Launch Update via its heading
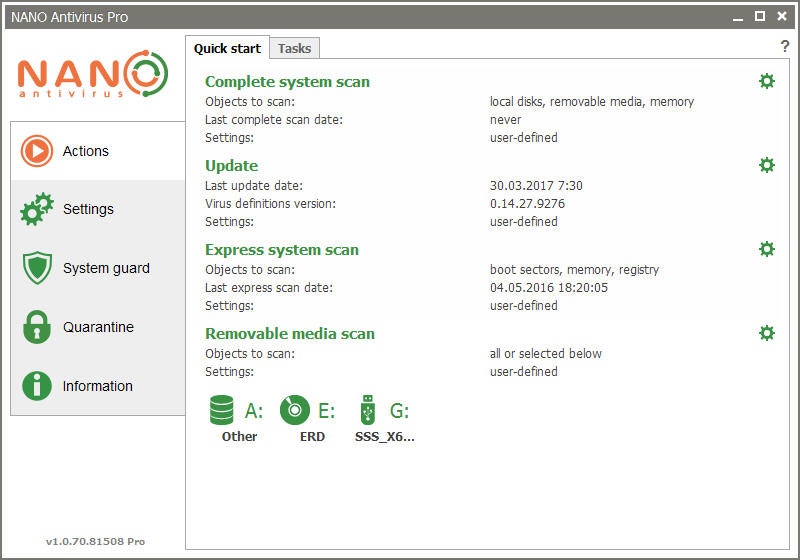The height and width of the screenshot is (560, 800). tap(232, 166)
